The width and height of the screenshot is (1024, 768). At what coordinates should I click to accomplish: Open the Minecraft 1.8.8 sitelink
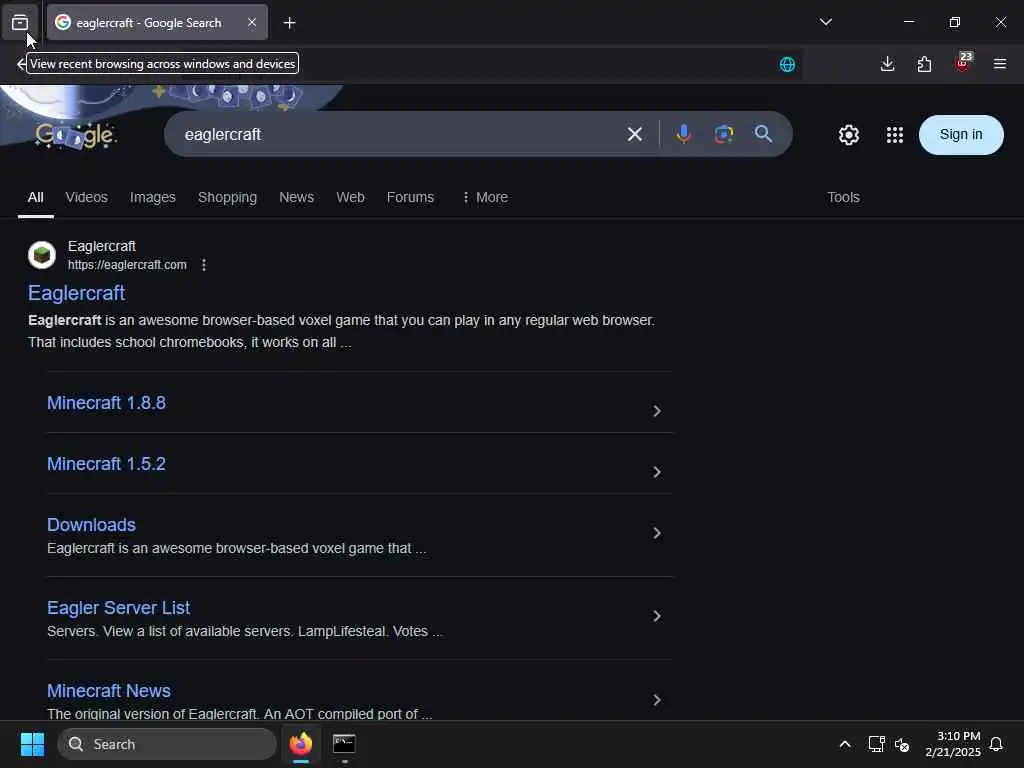click(106, 403)
